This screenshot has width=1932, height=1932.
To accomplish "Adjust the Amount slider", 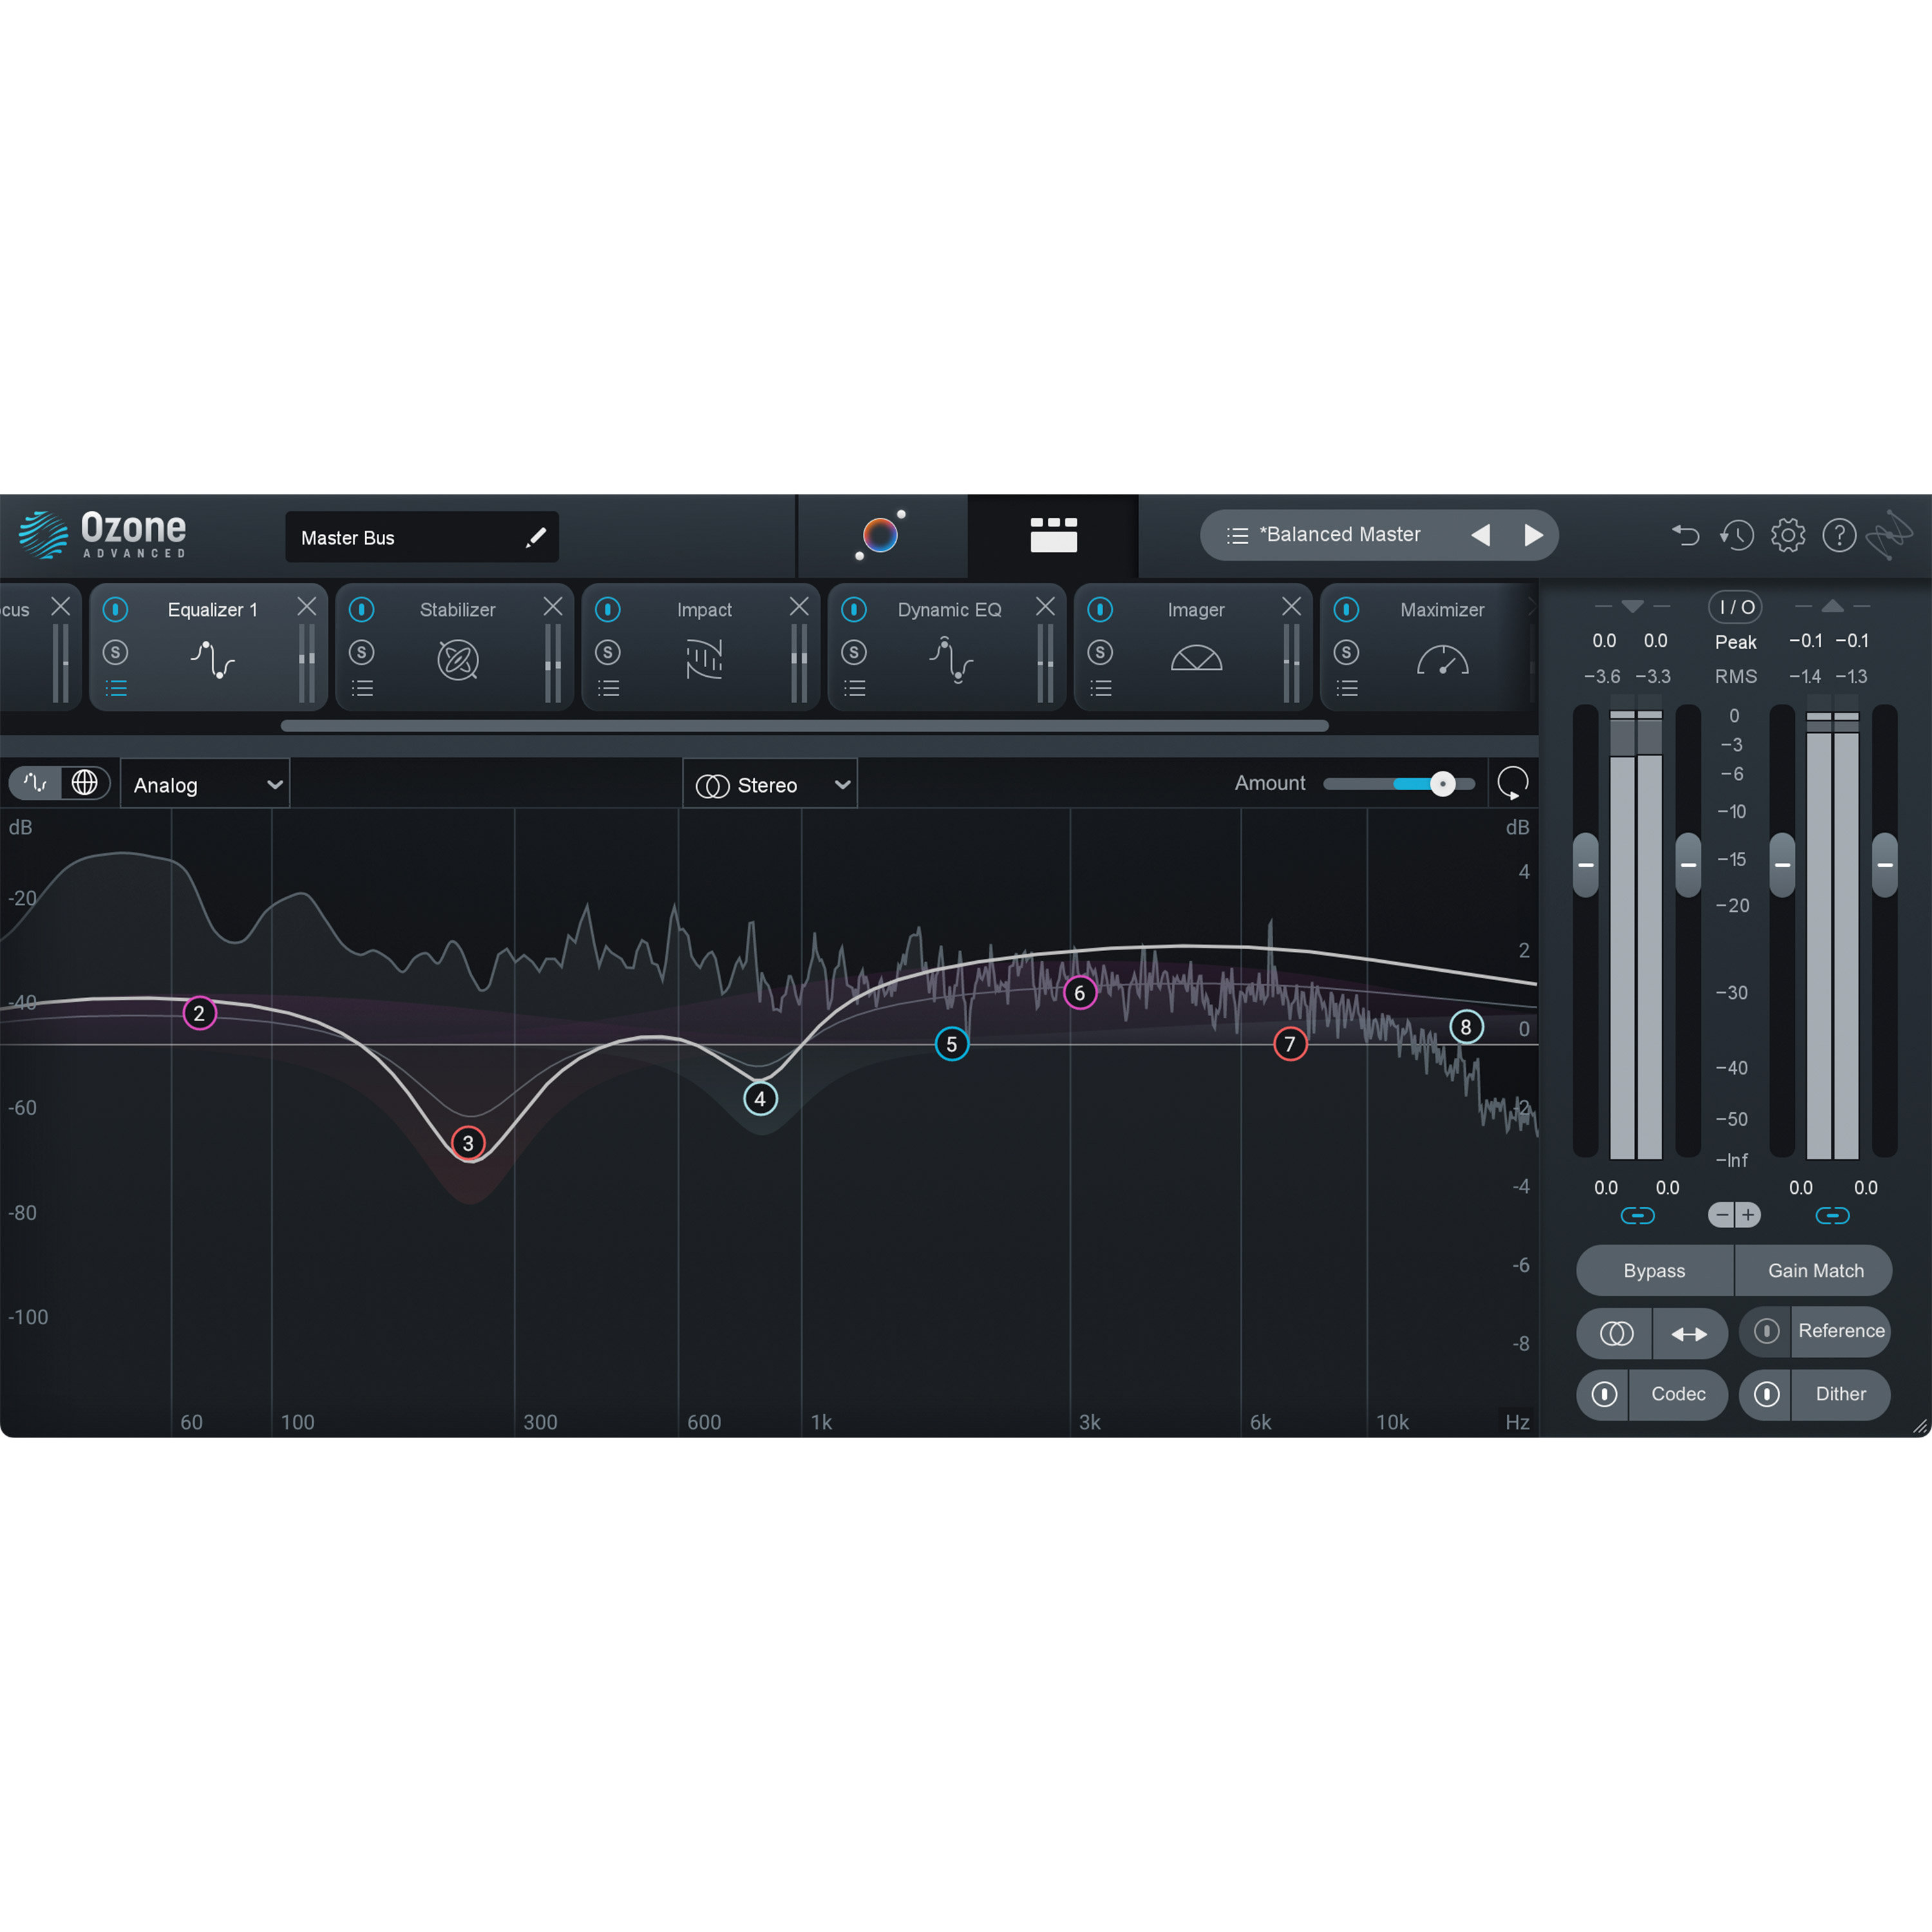I will coord(1443,784).
